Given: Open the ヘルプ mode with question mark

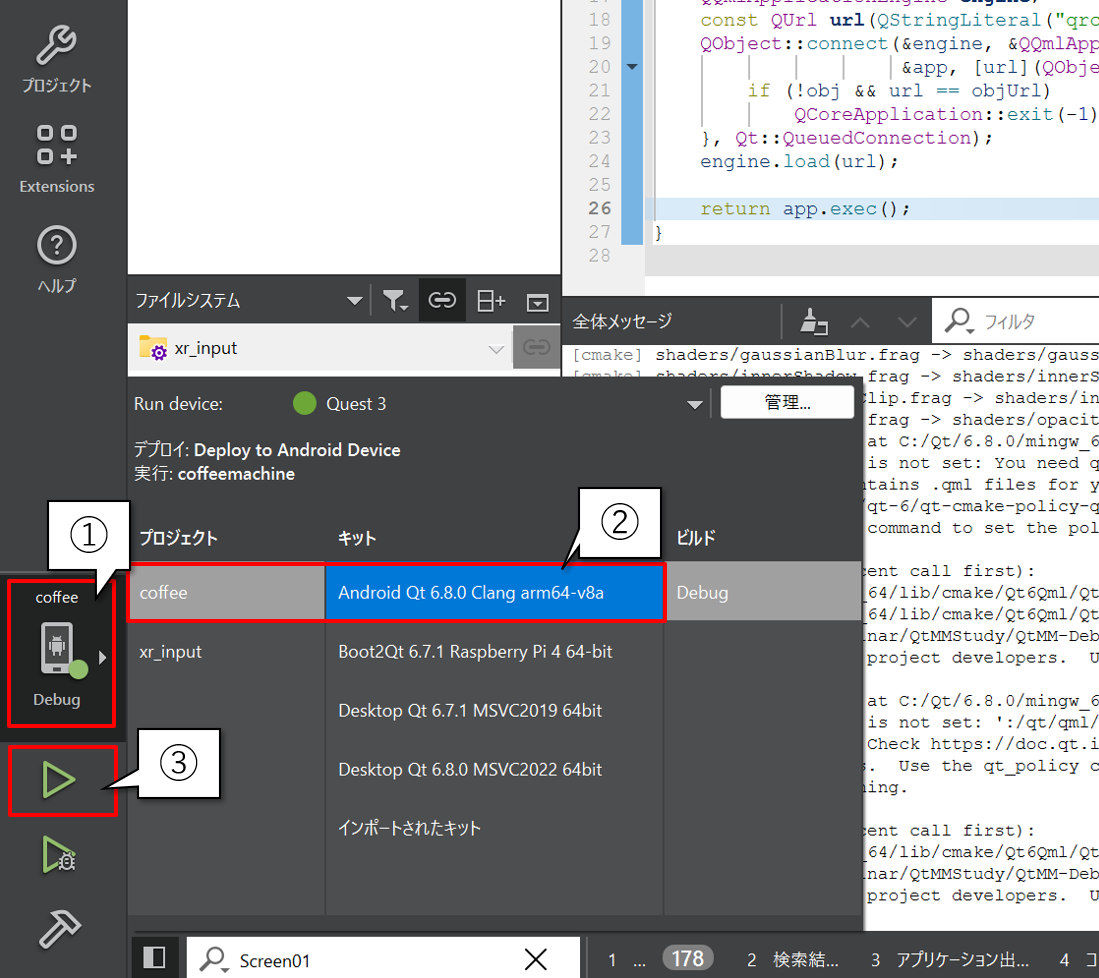Looking at the screenshot, I should (x=57, y=258).
